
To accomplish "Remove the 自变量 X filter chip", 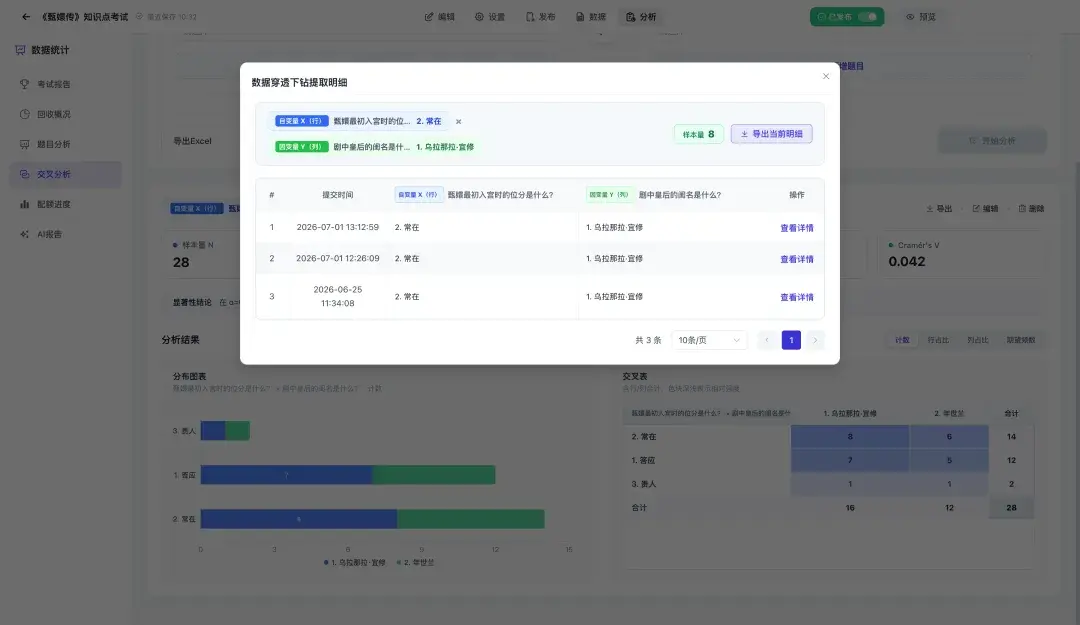I will point(459,121).
